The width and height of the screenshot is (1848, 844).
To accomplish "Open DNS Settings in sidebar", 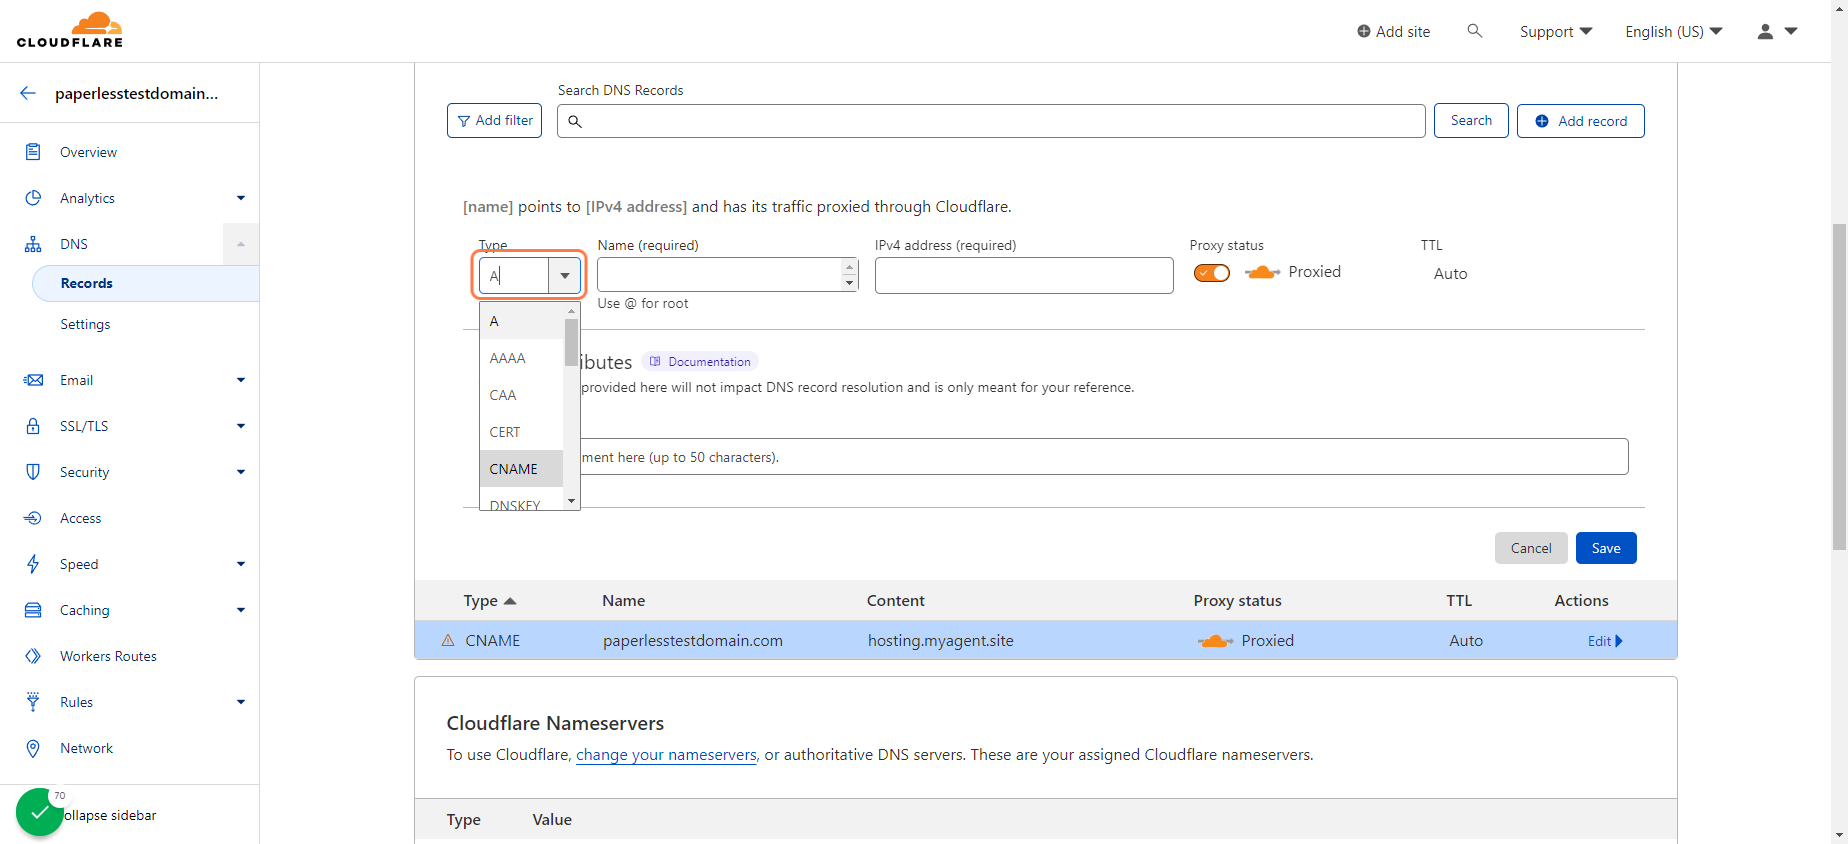I will [85, 324].
